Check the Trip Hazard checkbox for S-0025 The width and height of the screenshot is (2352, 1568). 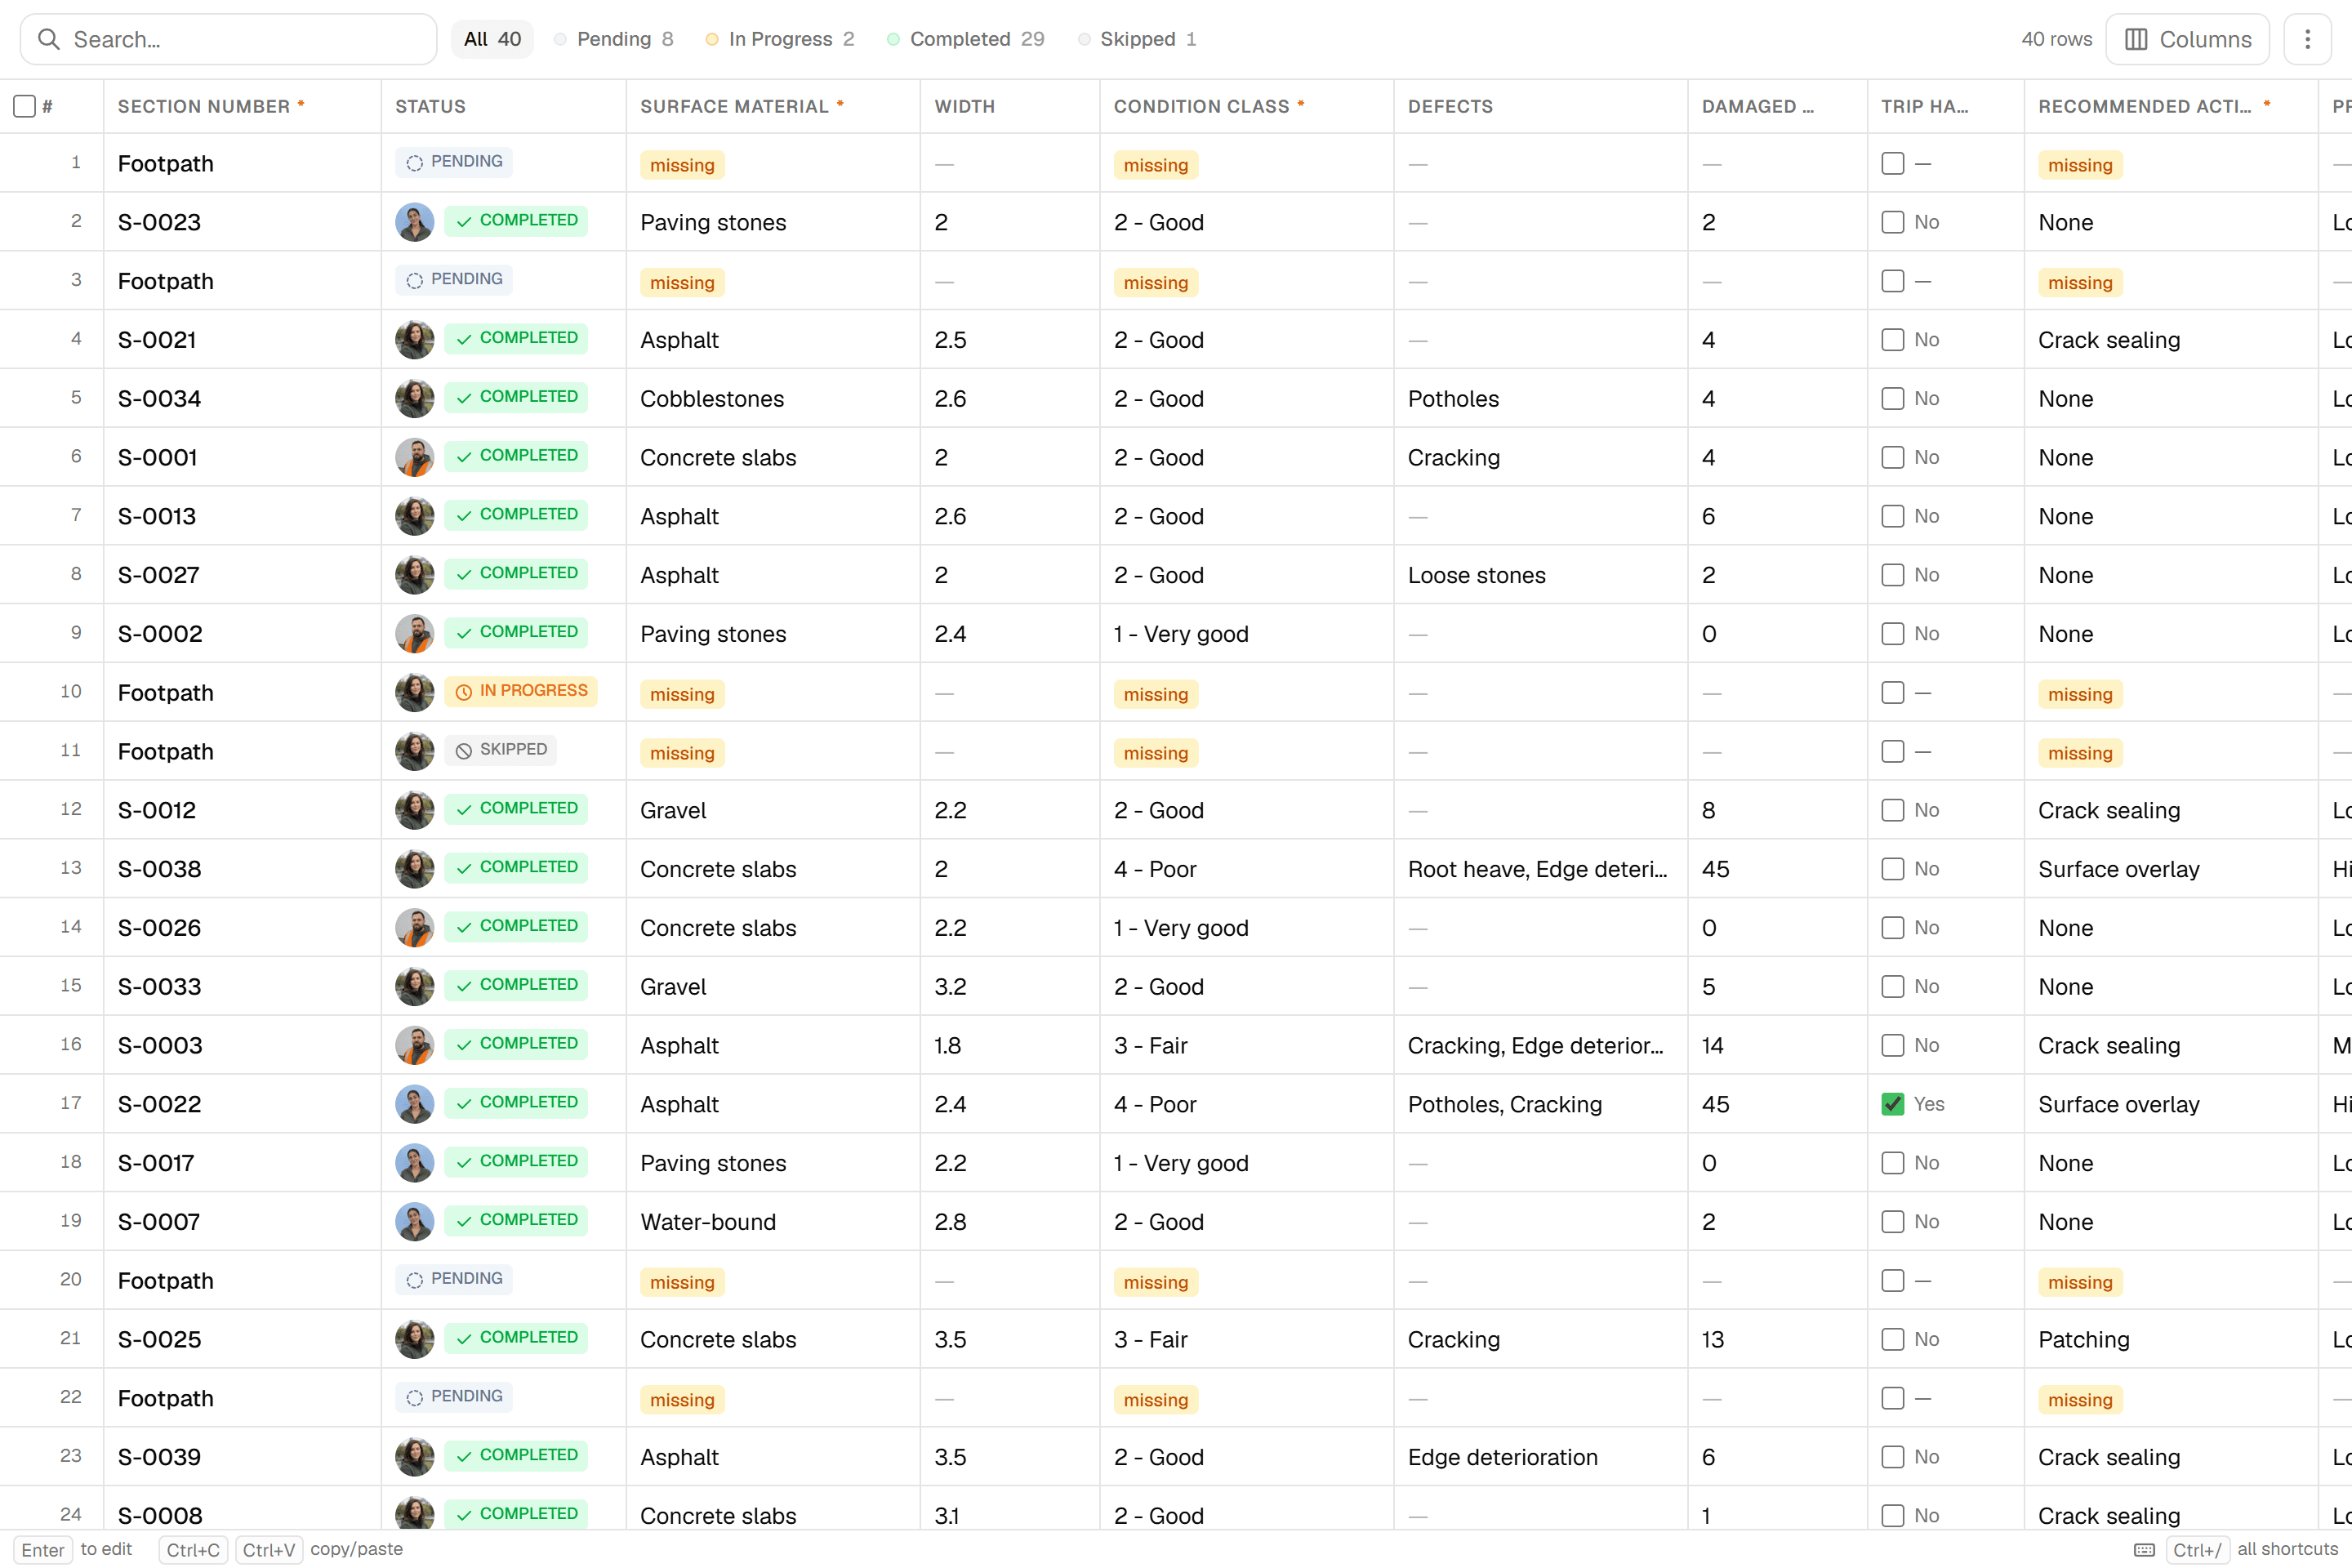[1892, 1339]
